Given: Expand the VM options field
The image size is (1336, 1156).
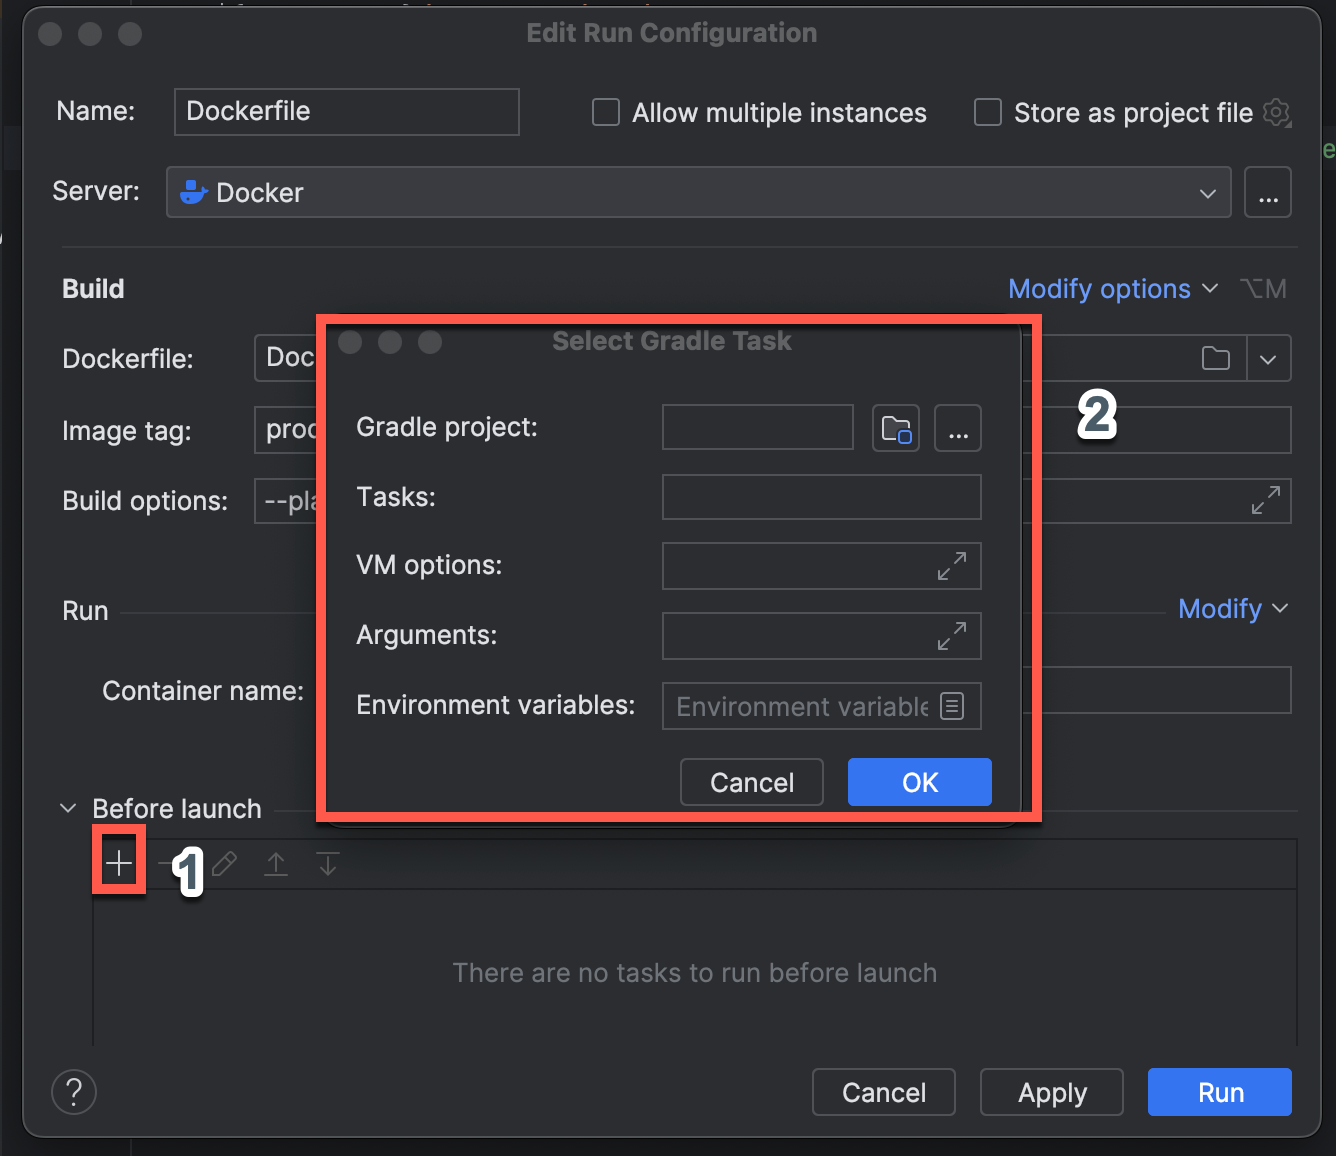Looking at the screenshot, I should point(952,566).
